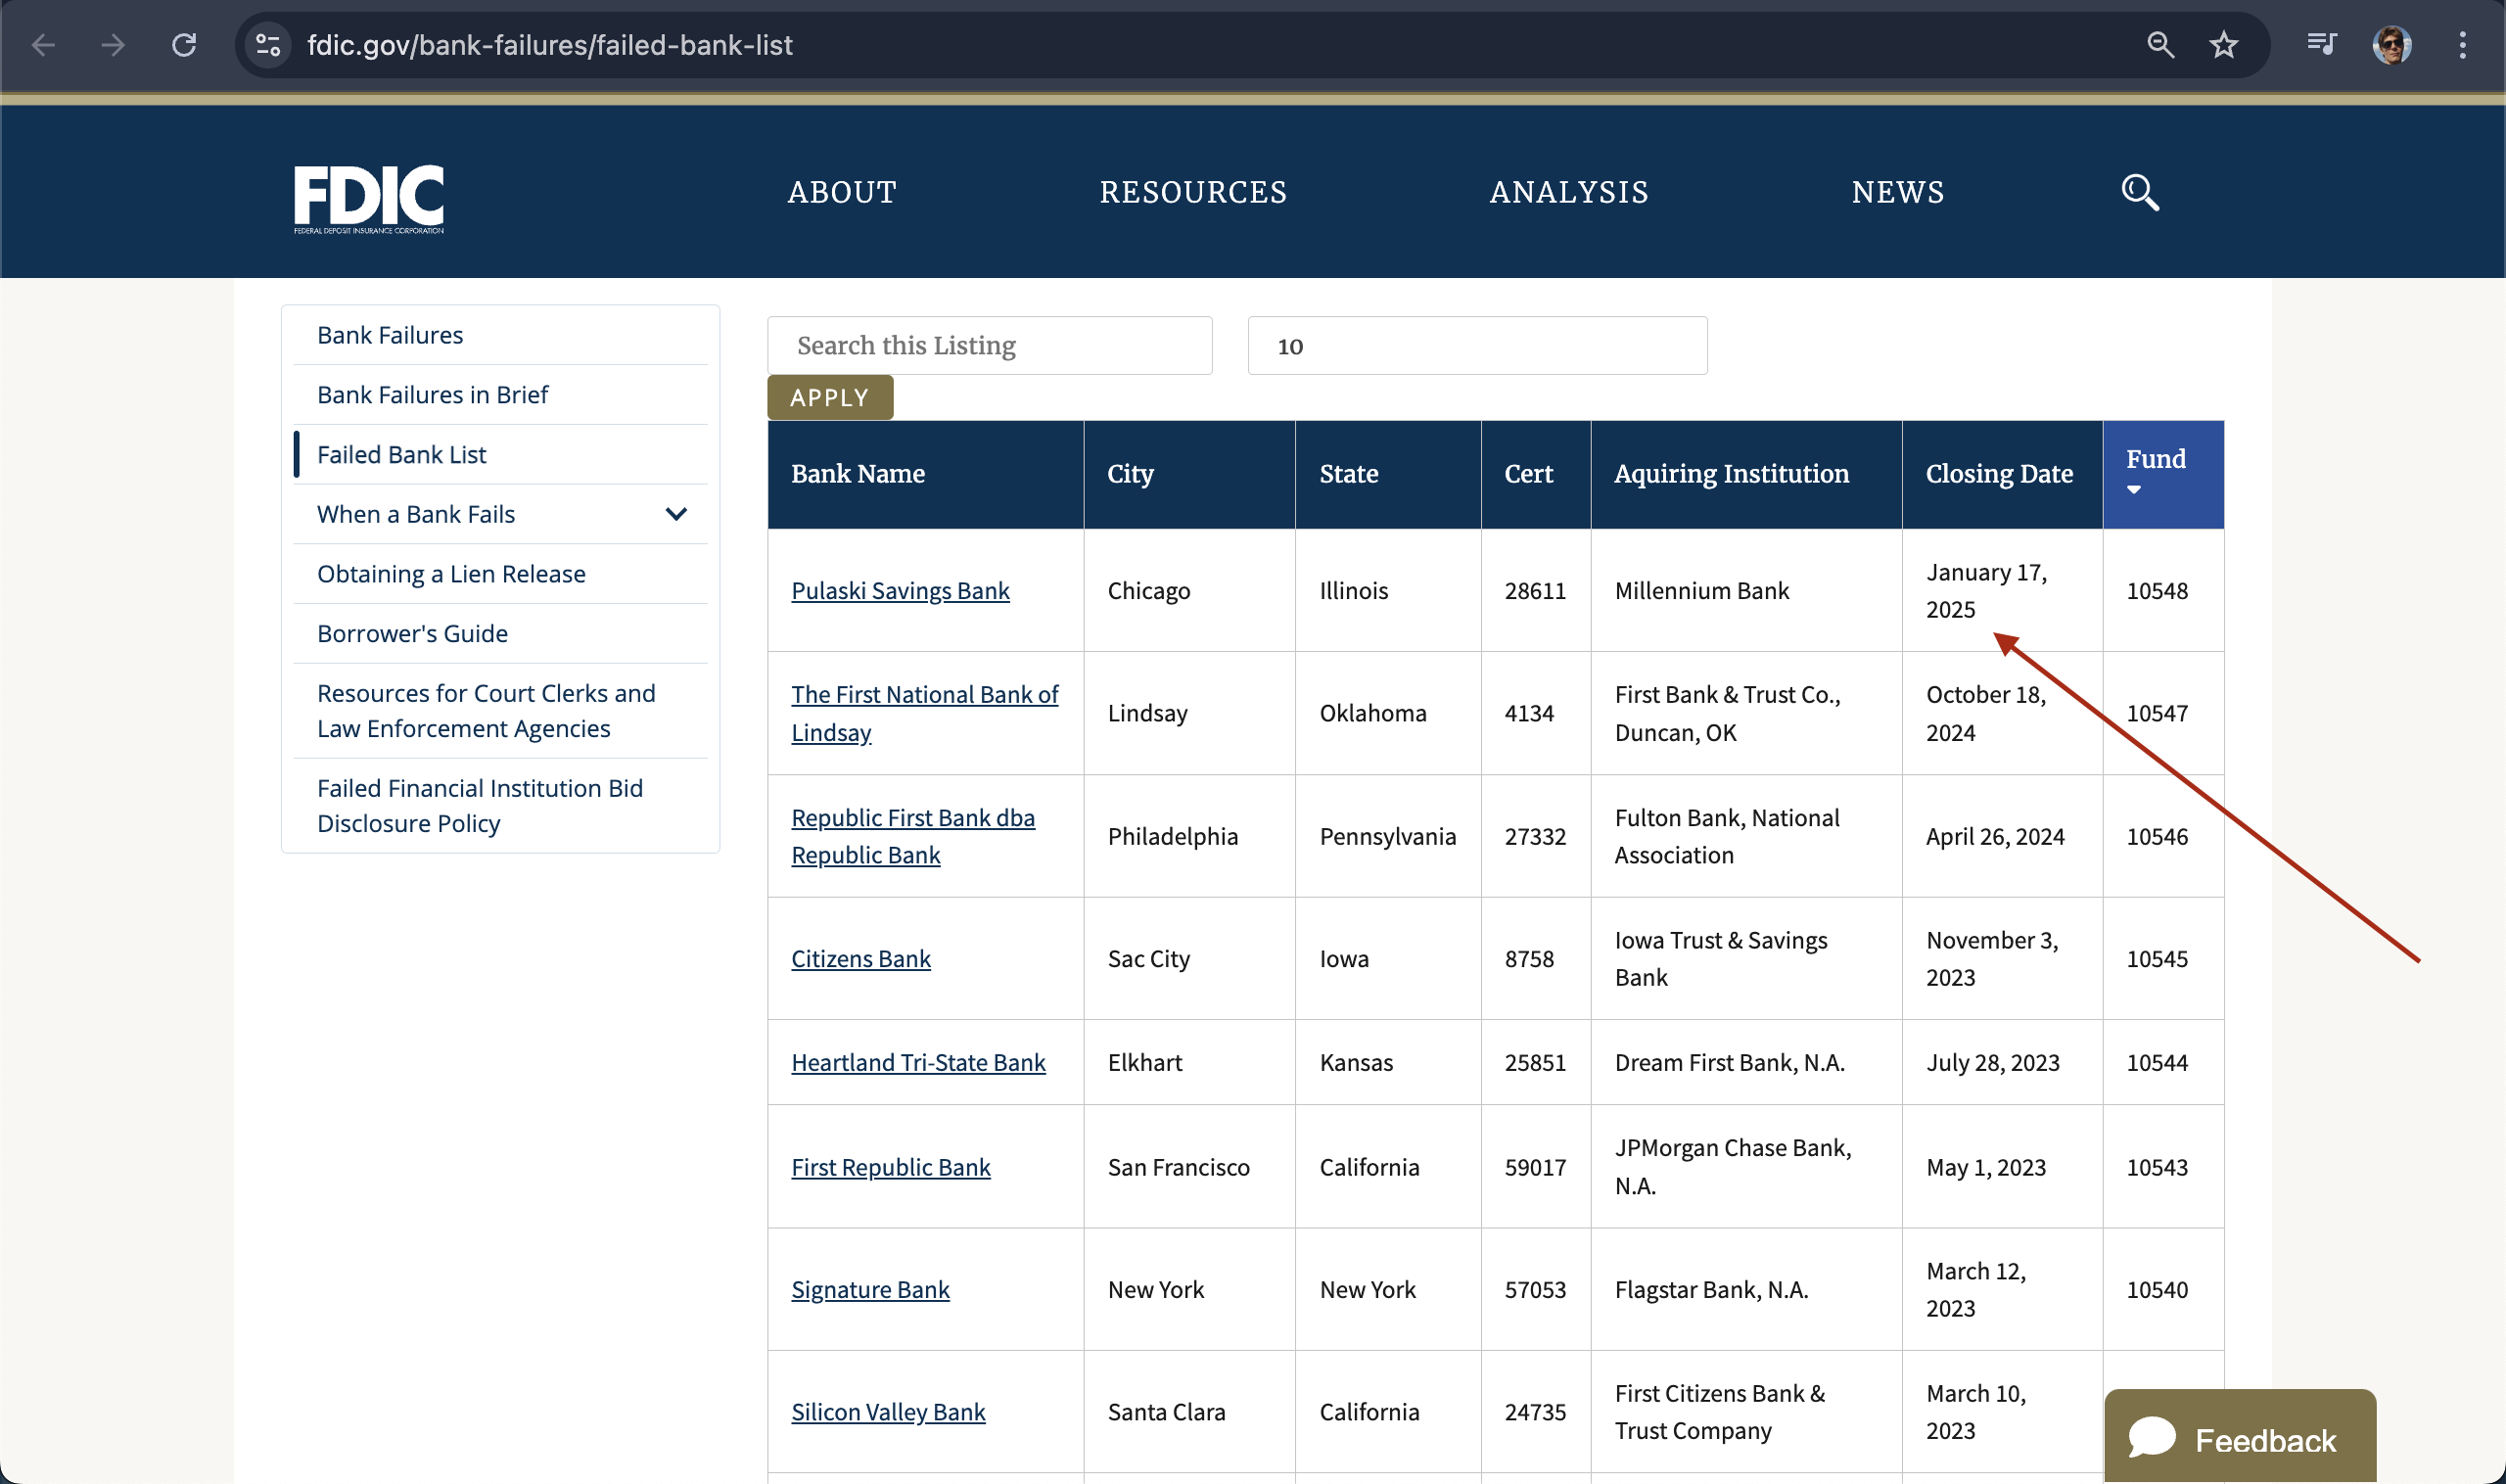Sort by State column header
2506x1484 pixels.
(1348, 474)
